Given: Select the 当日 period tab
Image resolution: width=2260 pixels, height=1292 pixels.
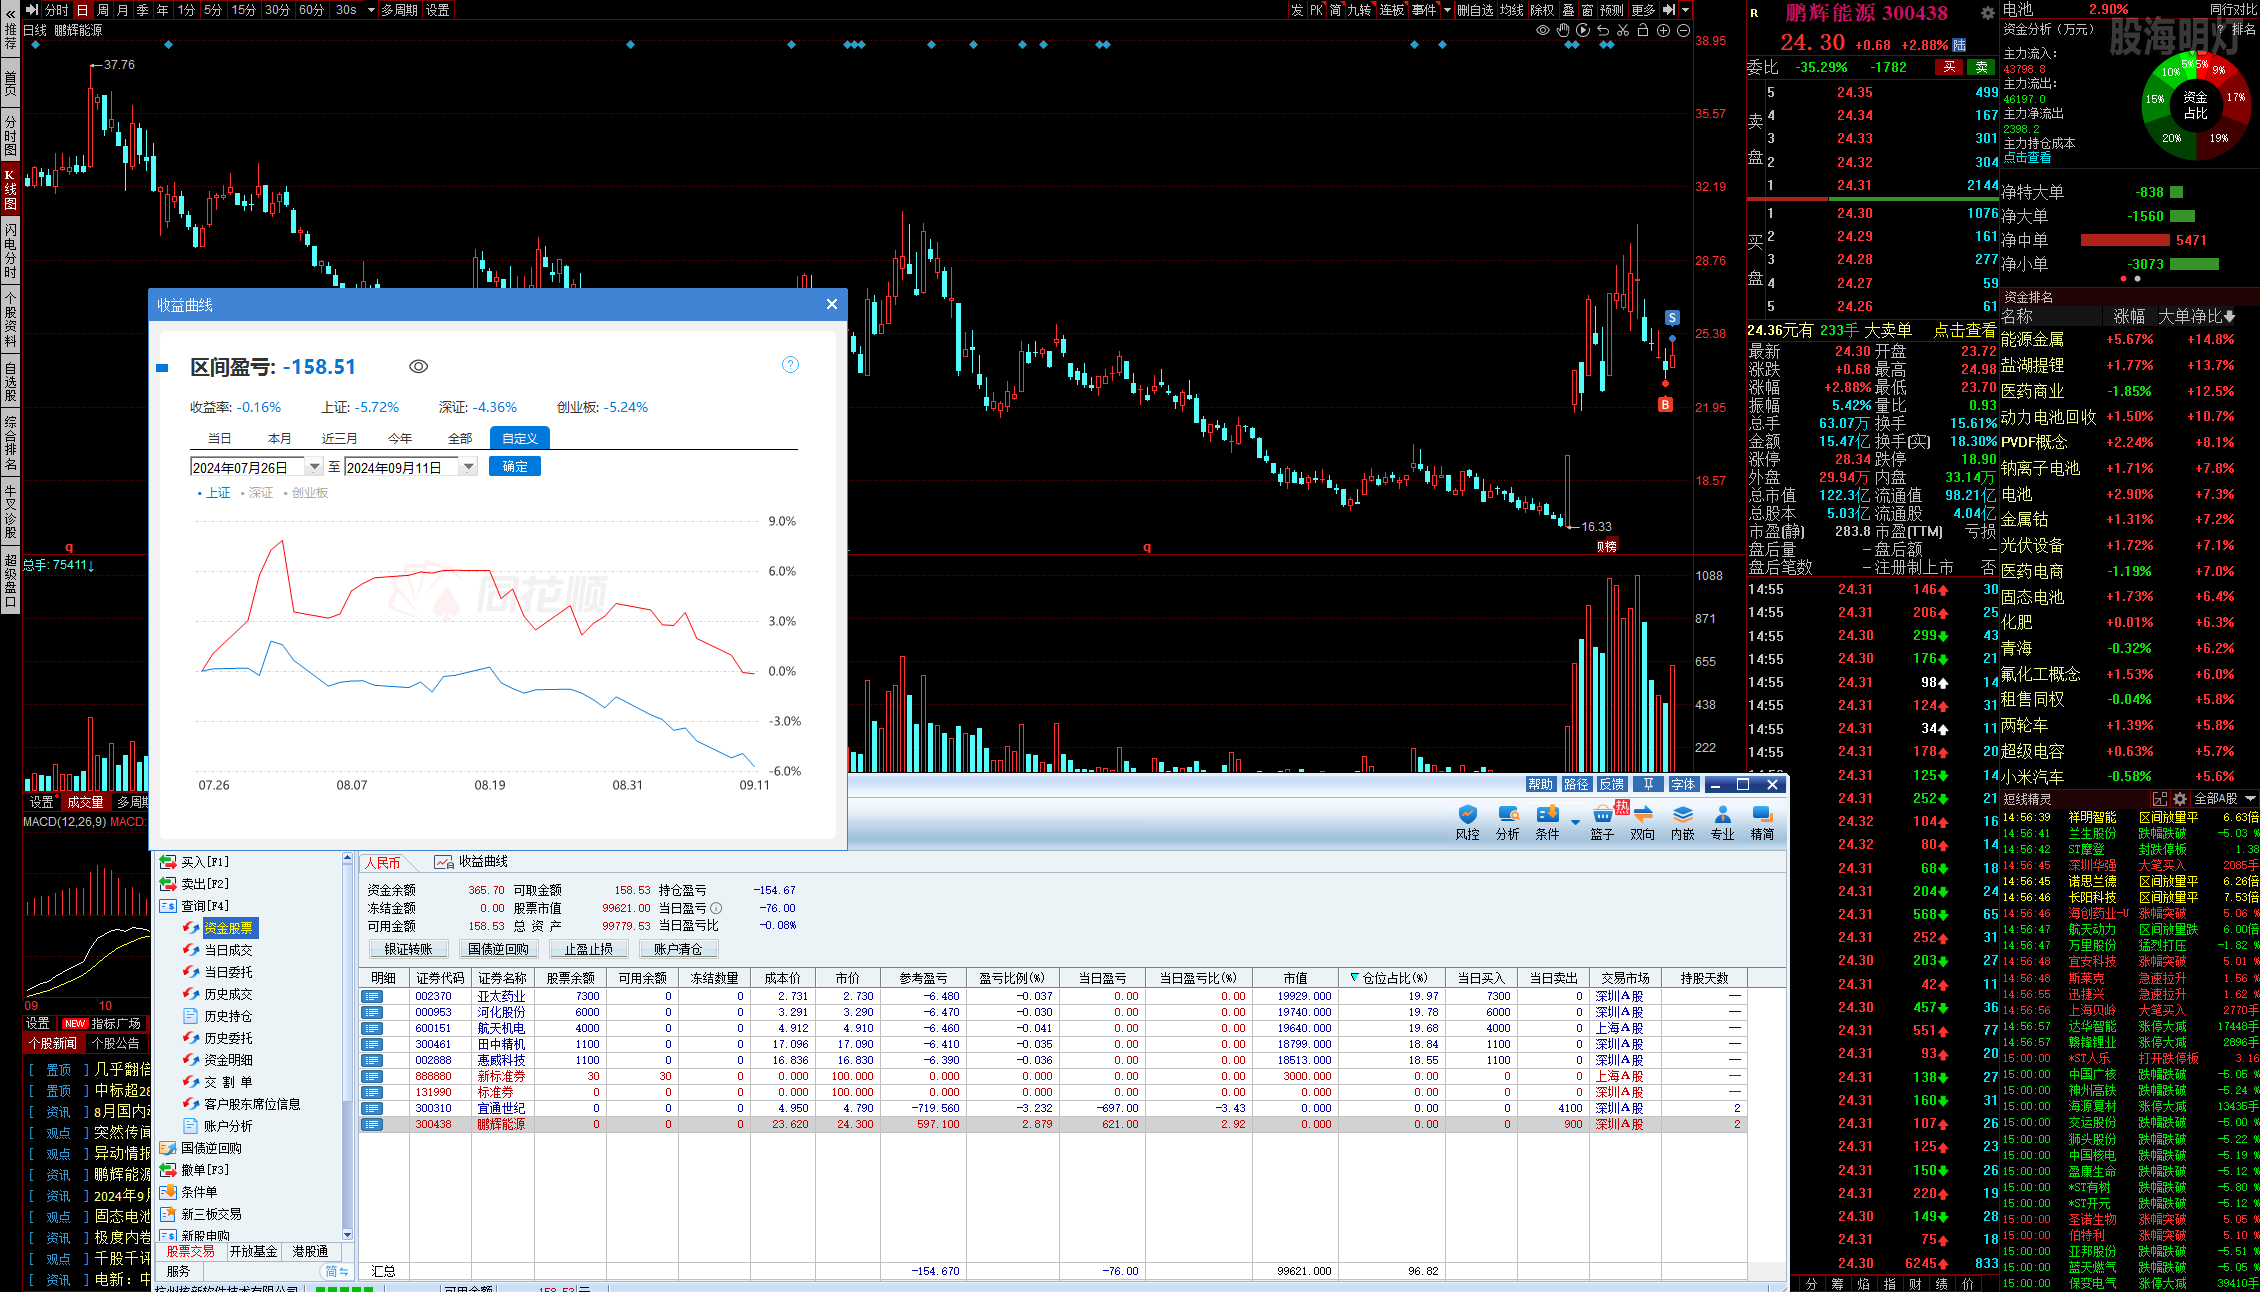Looking at the screenshot, I should tap(219, 438).
